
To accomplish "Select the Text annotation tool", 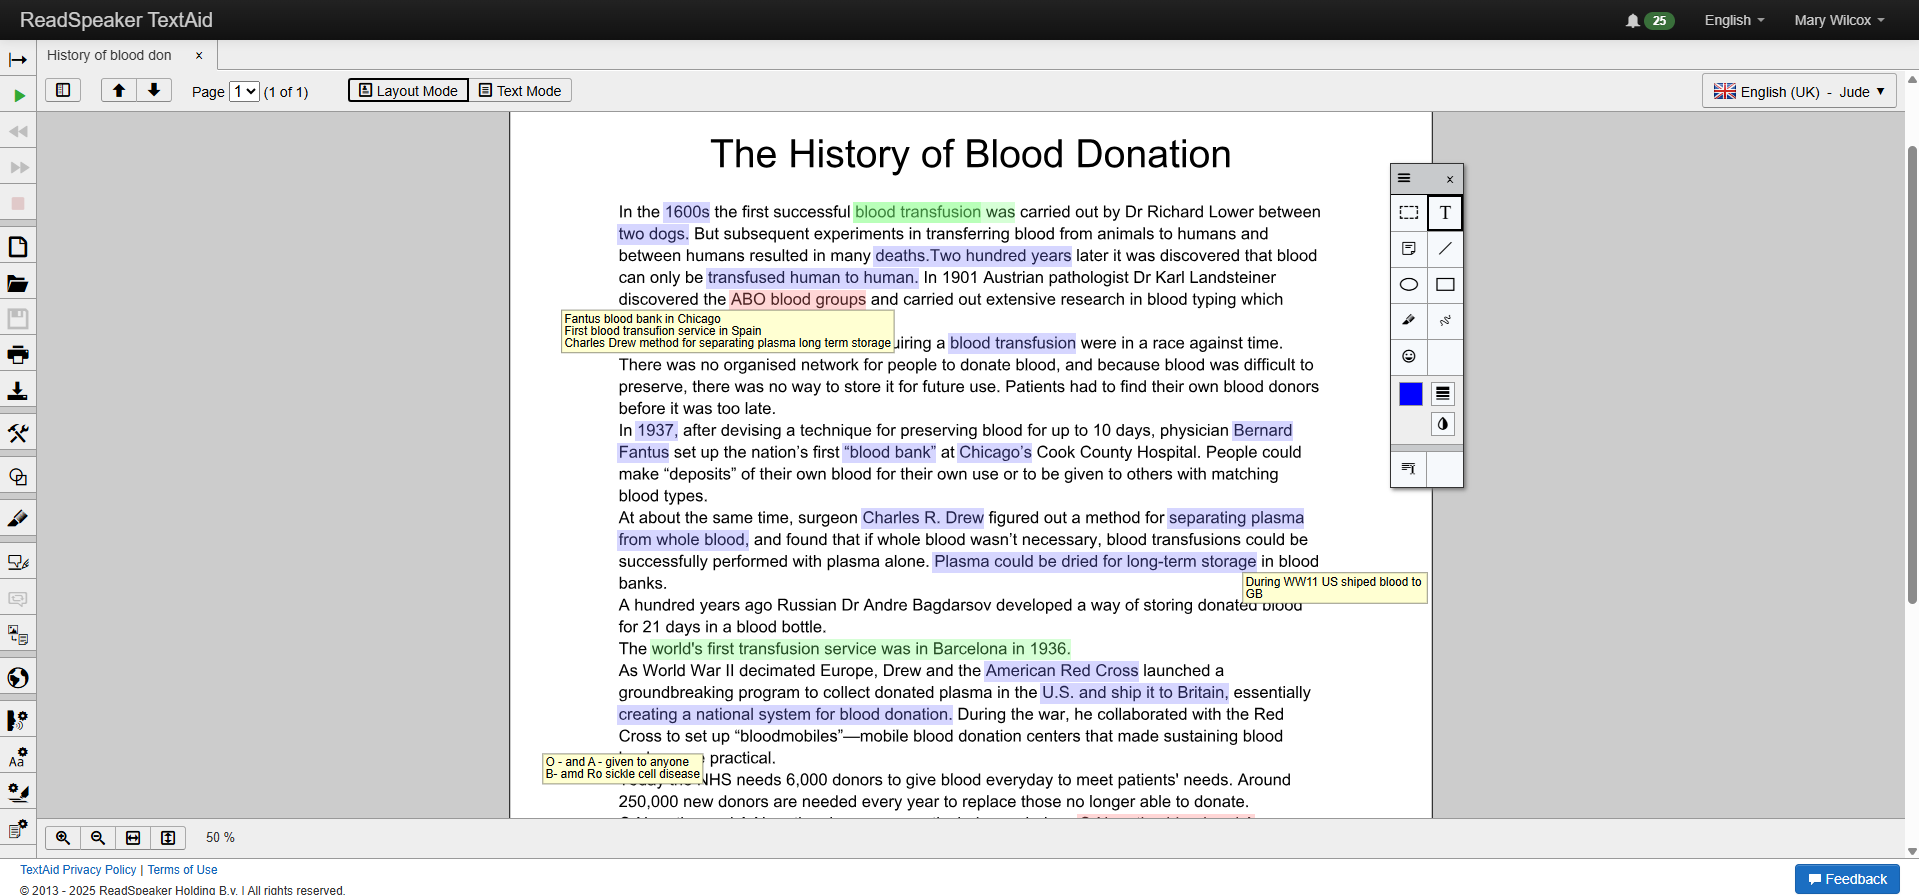I will [x=1444, y=213].
